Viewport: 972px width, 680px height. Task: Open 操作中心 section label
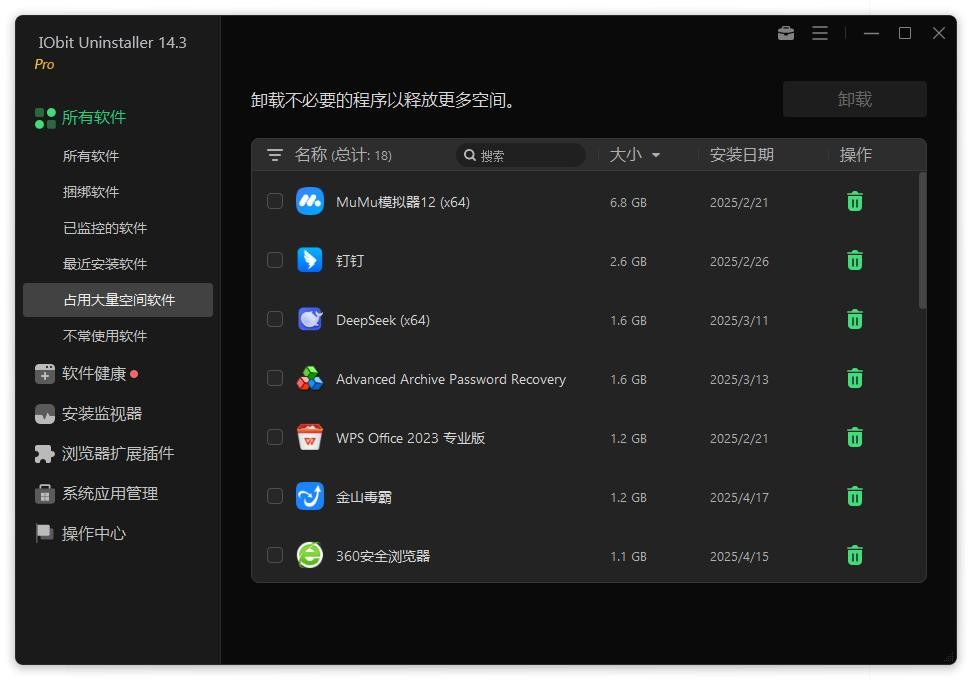[94, 534]
